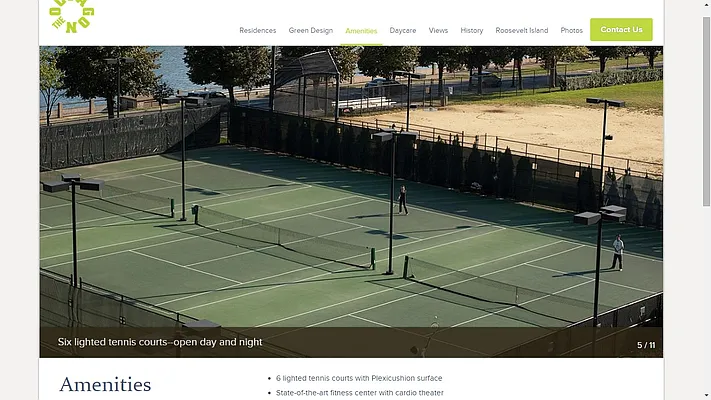The height and width of the screenshot is (400, 711).
Task: Navigate to the History page
Action: (472, 30)
